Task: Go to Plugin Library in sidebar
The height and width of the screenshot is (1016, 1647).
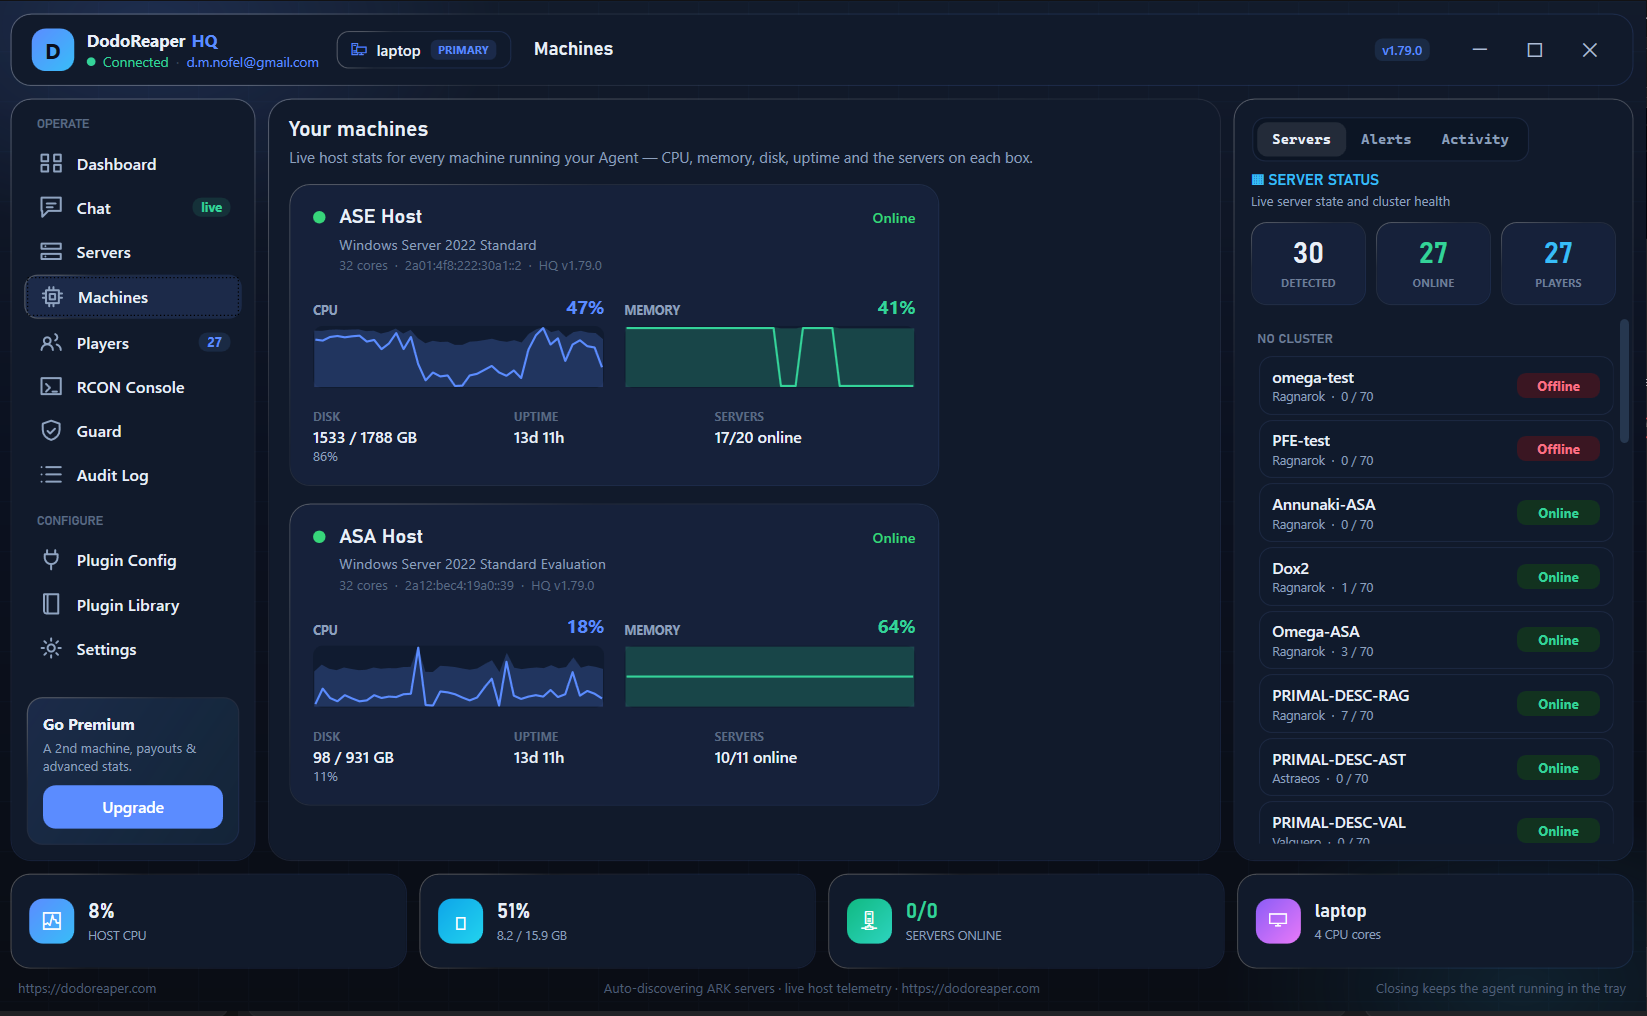Action: coord(133,605)
